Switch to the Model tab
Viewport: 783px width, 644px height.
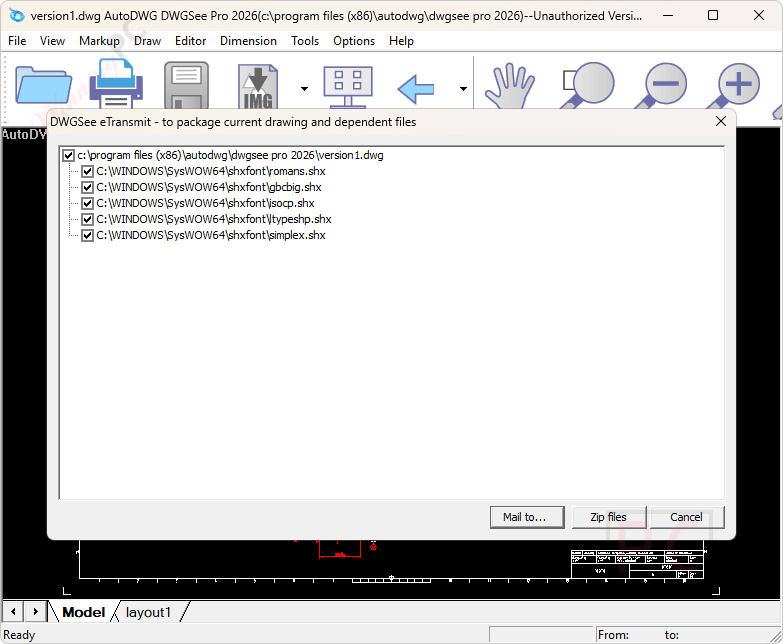pos(83,613)
